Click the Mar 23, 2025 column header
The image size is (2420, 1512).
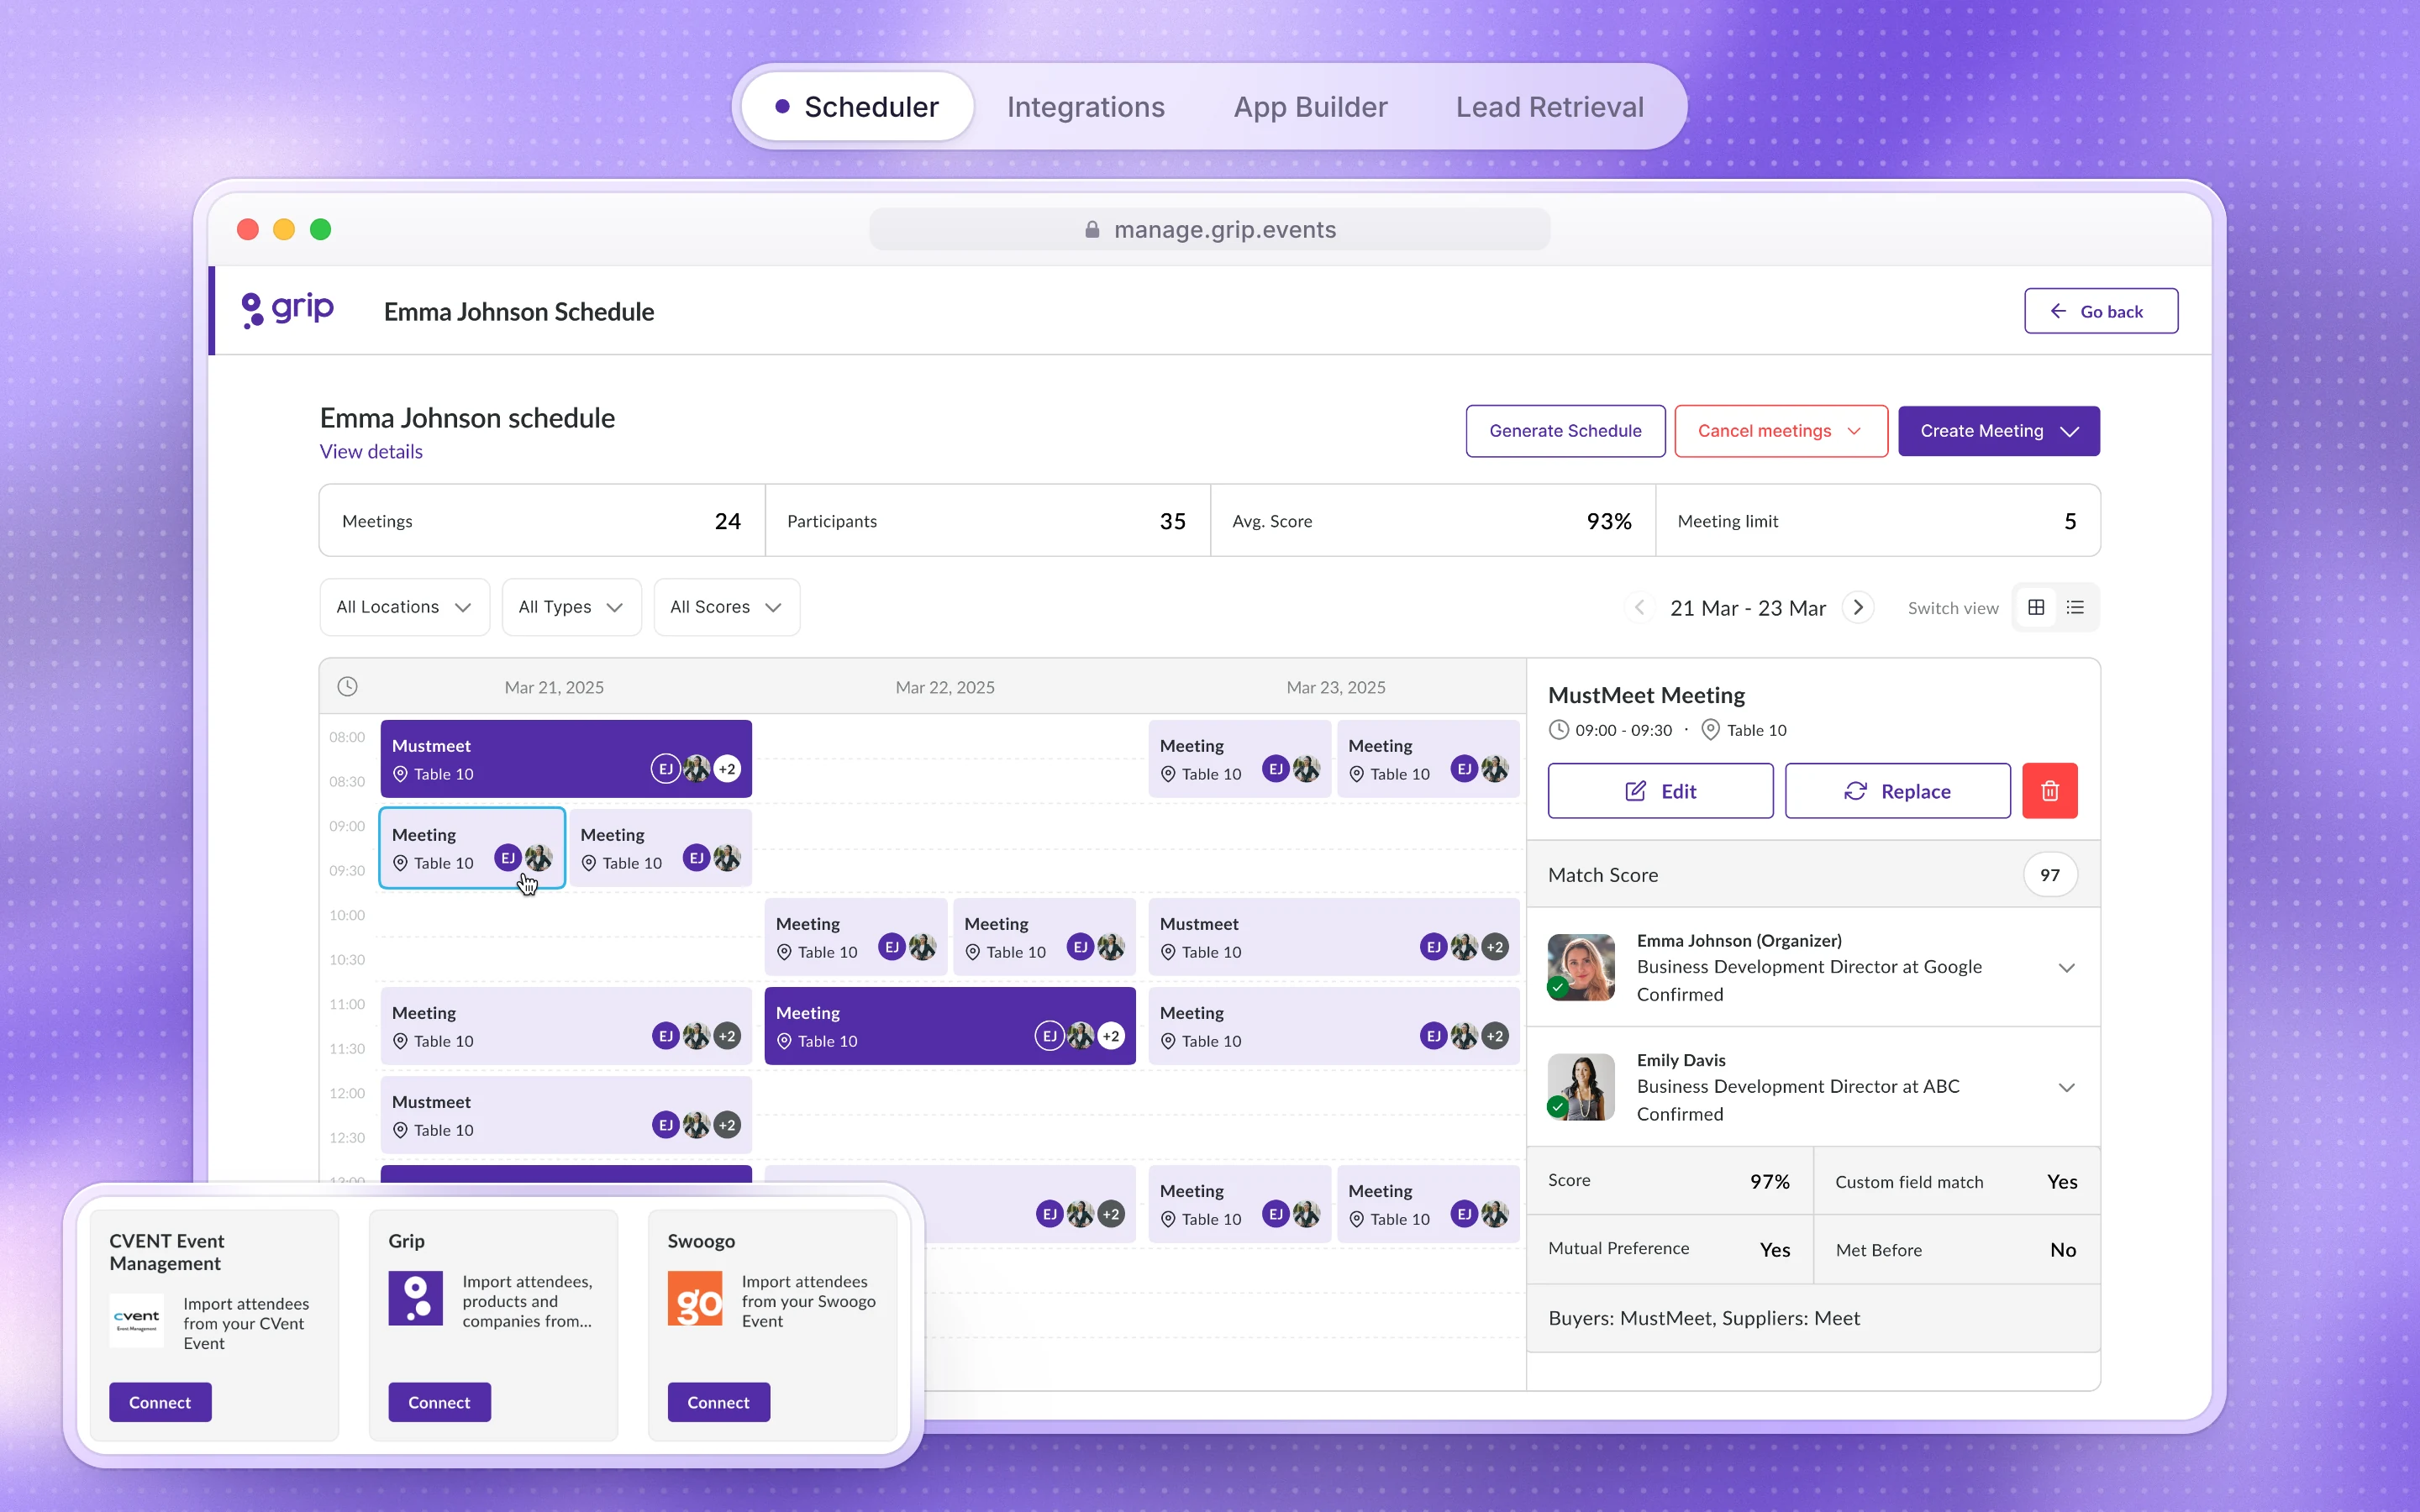(1336, 687)
